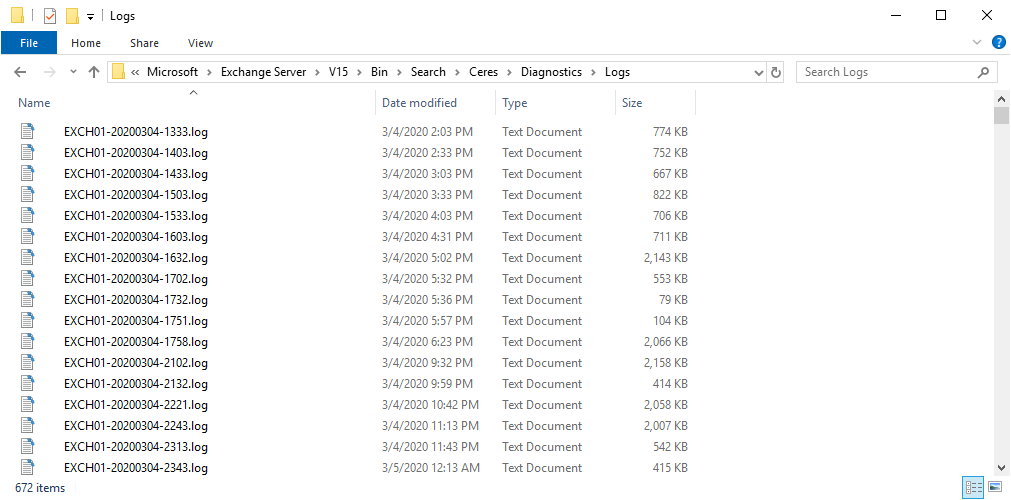The height and width of the screenshot is (500, 1011).
Task: Expand the ribbon with chevron arrow
Action: click(976, 43)
